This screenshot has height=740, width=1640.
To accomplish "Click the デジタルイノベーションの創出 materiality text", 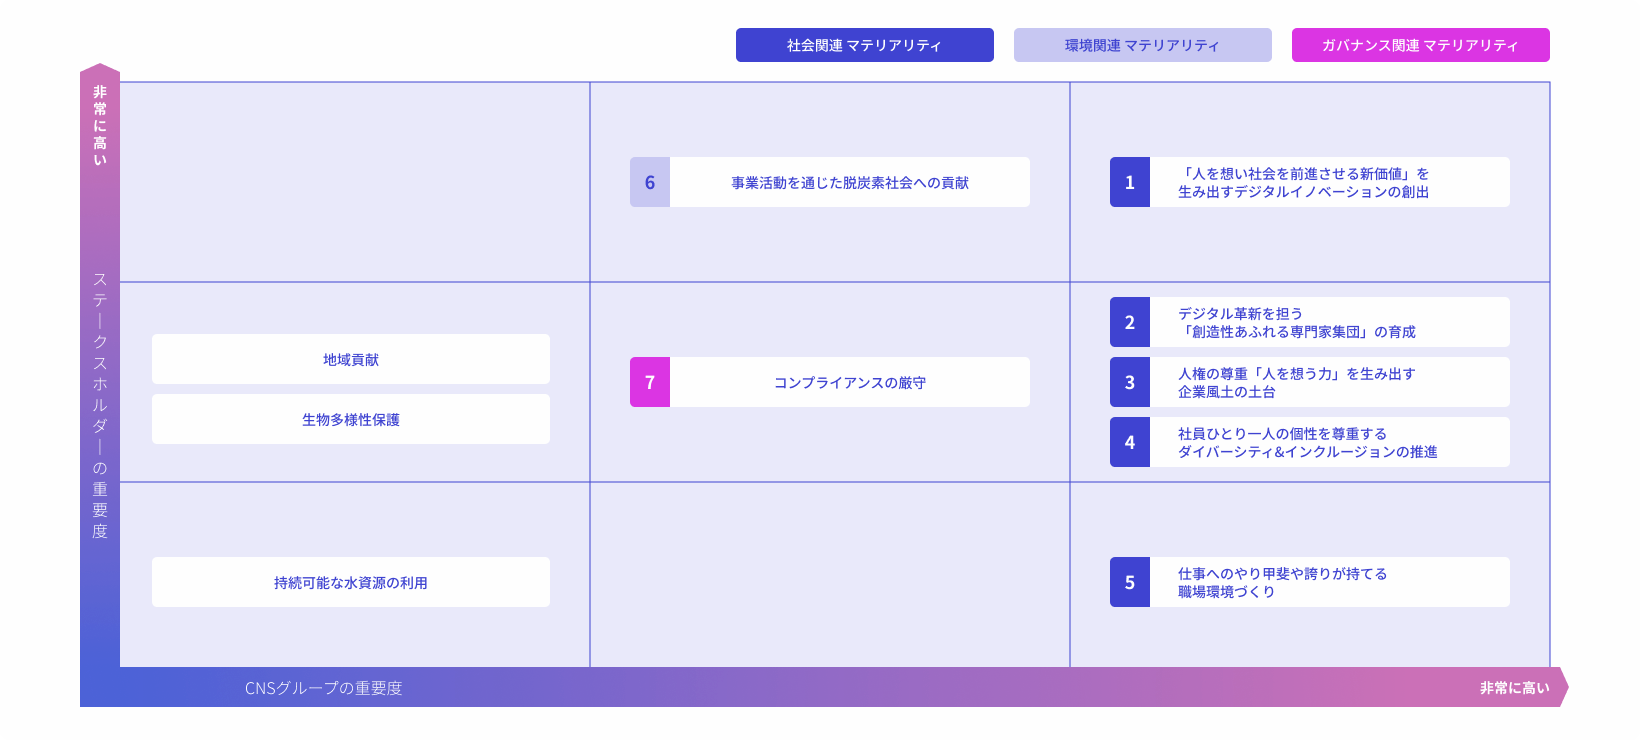I will click(x=1303, y=191).
